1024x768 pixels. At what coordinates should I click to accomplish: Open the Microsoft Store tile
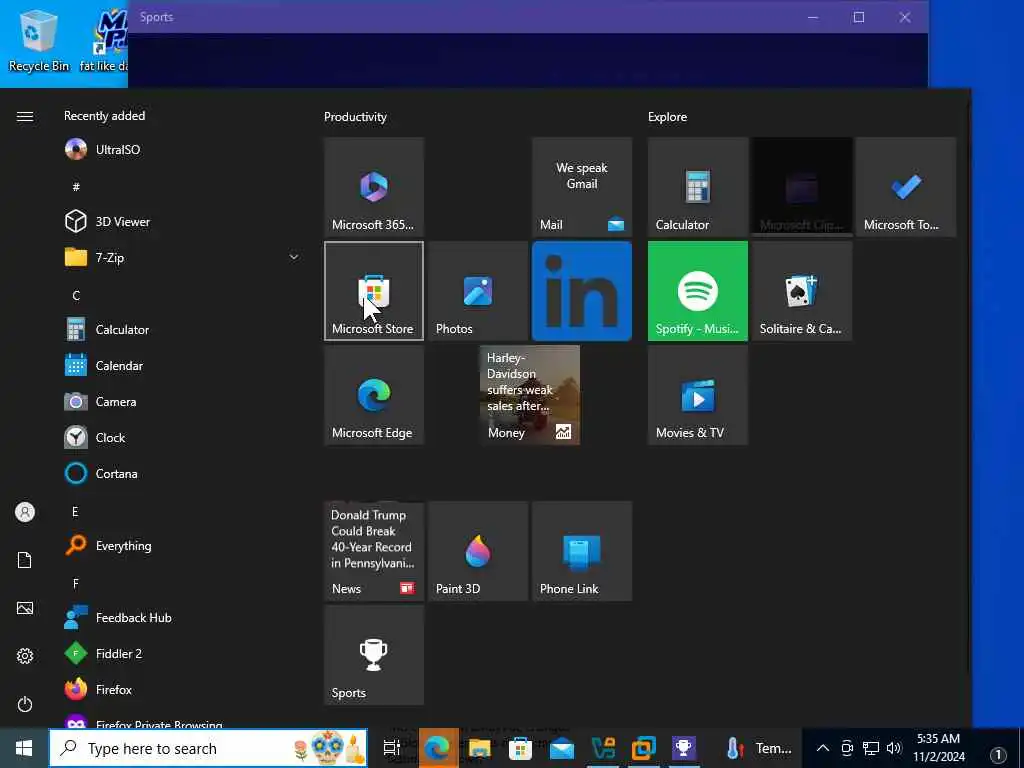click(374, 291)
